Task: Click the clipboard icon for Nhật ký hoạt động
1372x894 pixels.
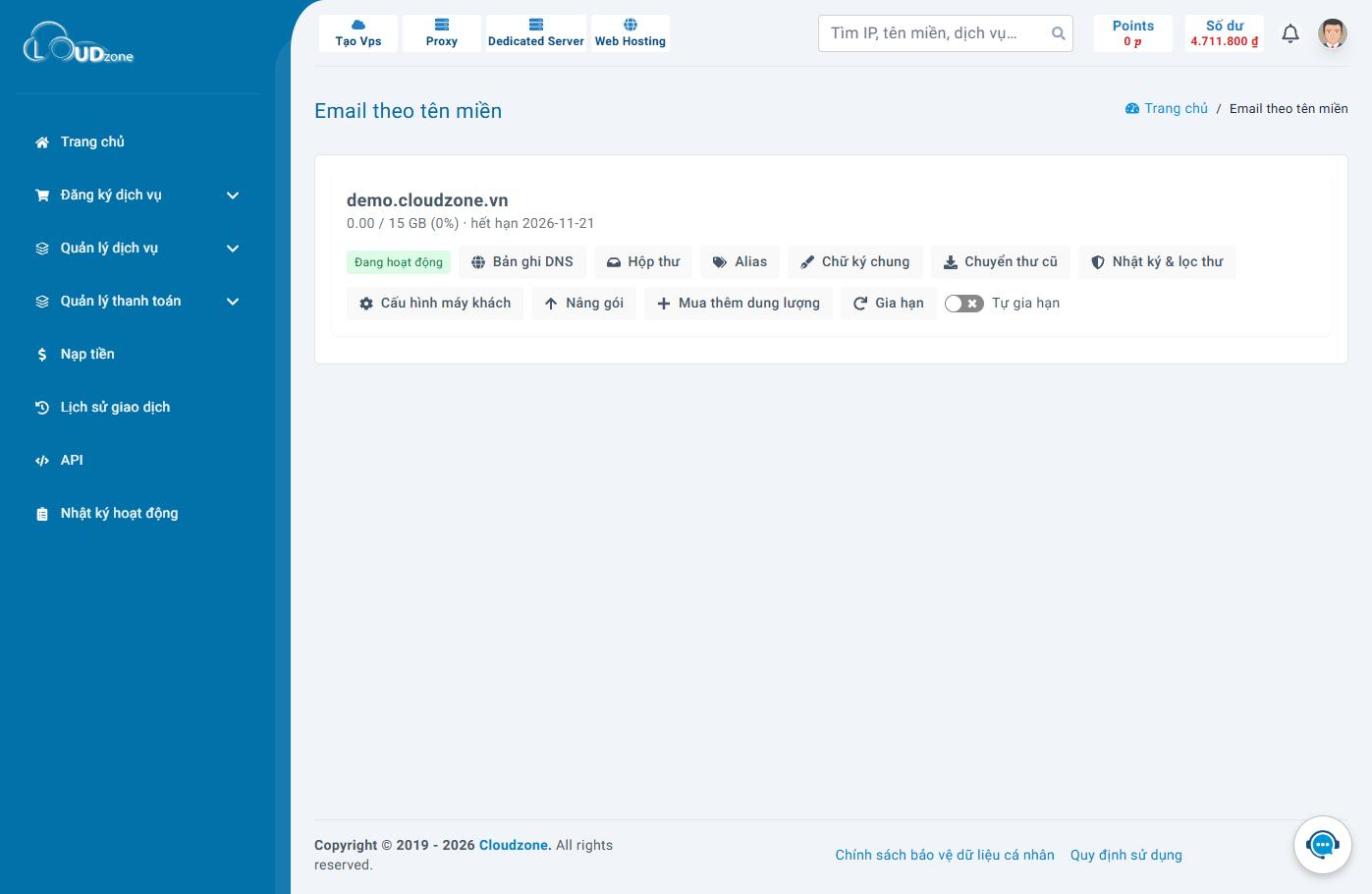Action: coord(42,514)
